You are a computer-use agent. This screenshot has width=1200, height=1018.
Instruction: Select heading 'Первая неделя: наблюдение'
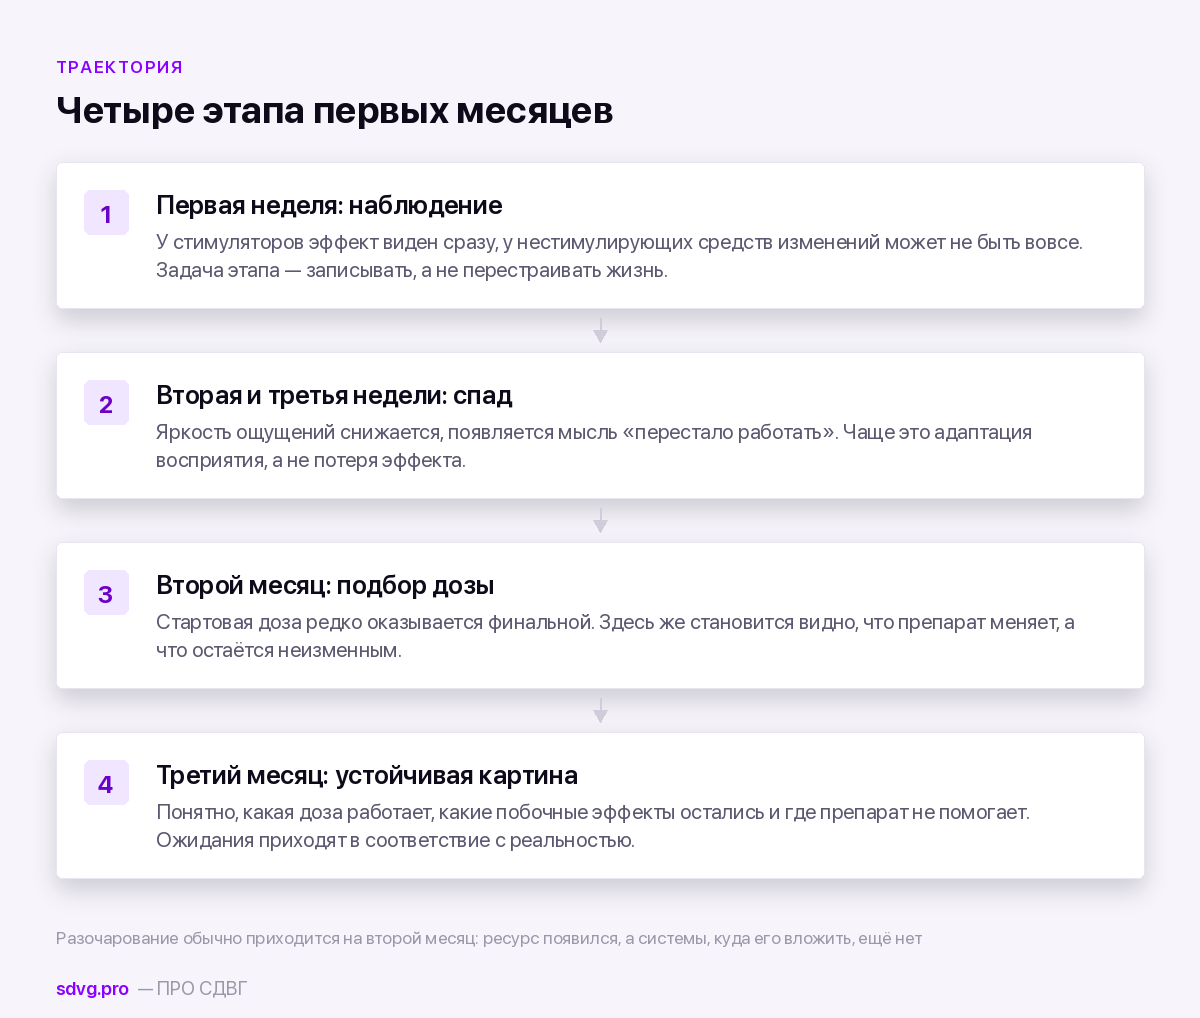click(329, 205)
